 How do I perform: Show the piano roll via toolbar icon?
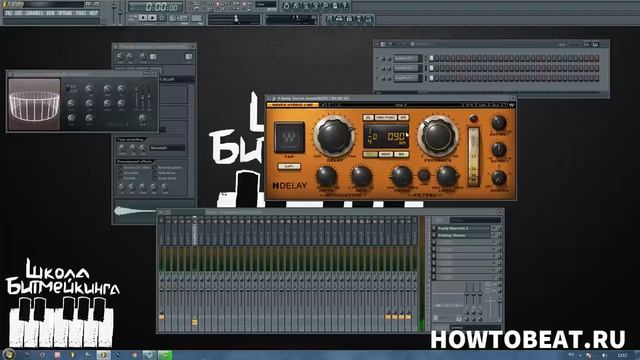(349, 19)
